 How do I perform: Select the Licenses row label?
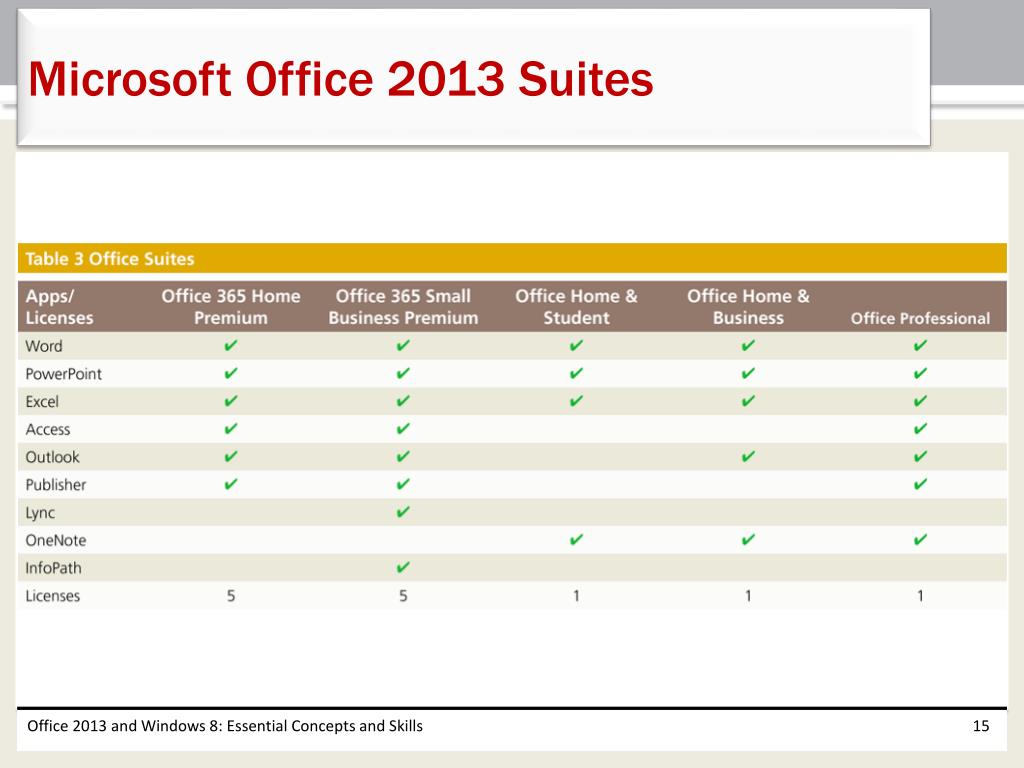[x=52, y=596]
